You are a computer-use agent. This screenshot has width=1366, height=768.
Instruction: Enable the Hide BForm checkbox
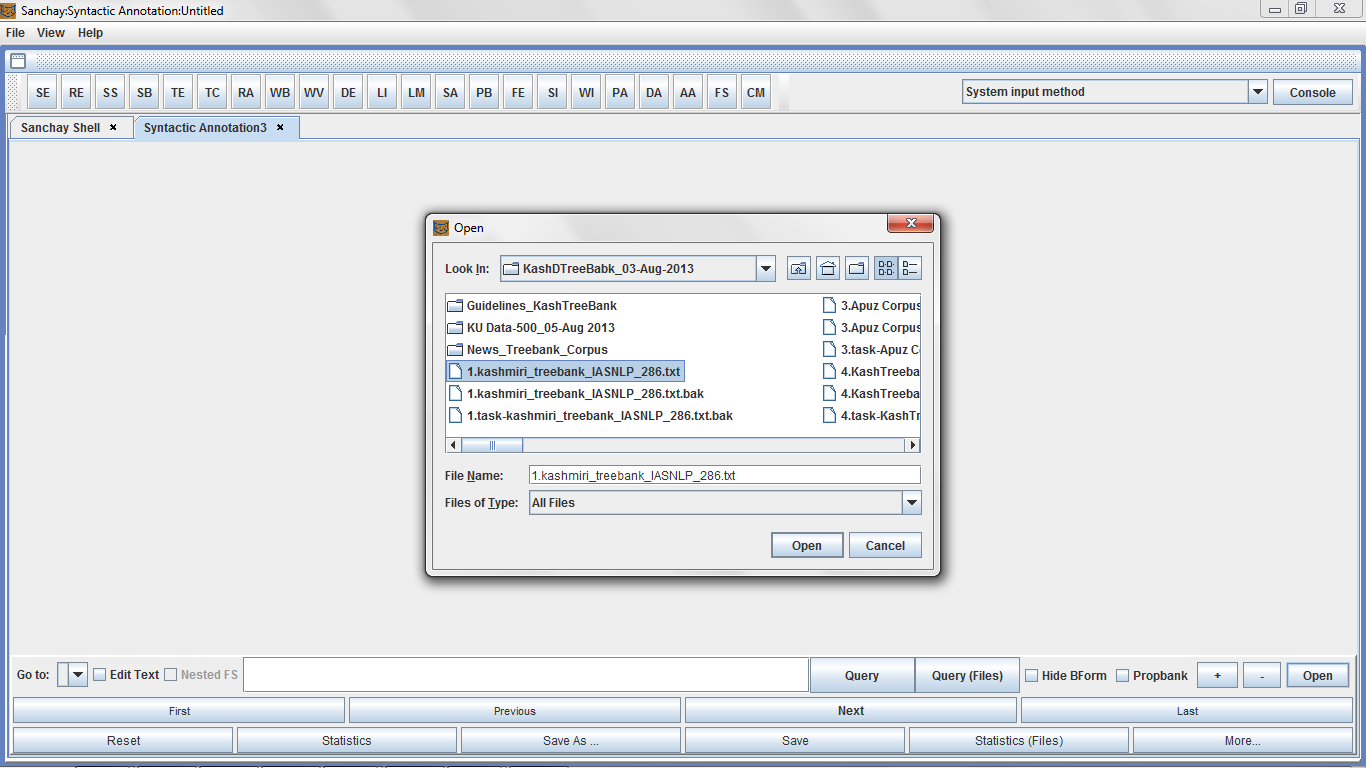click(x=1031, y=676)
